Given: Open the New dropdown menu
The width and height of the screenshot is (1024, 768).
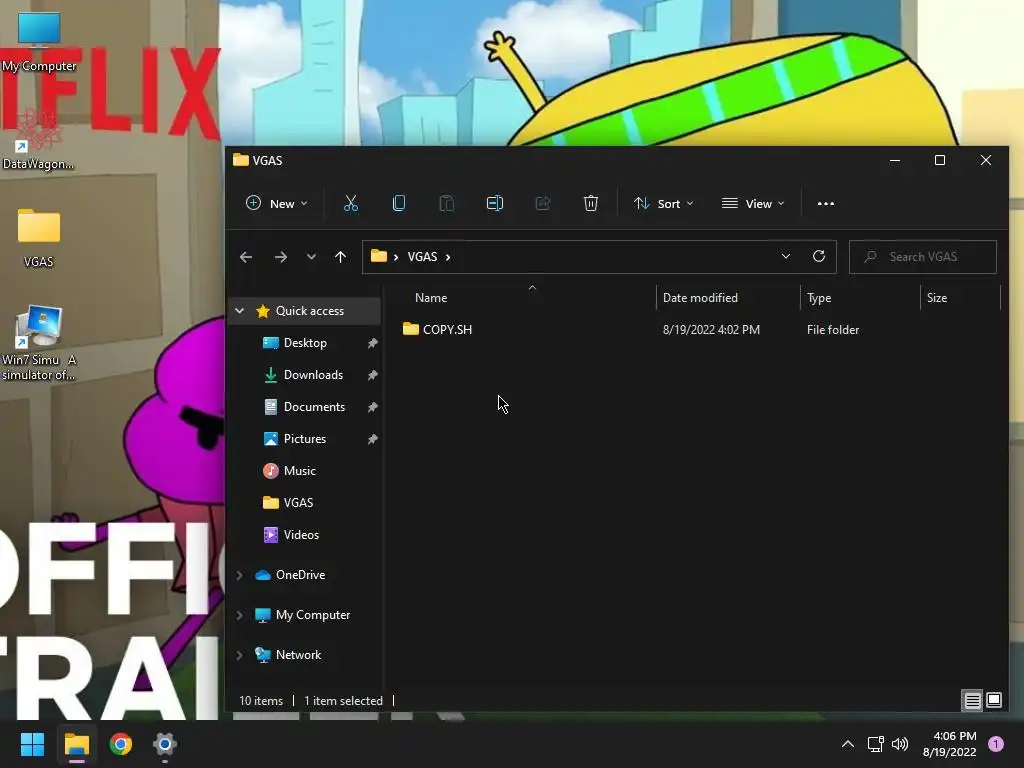Looking at the screenshot, I should tap(276, 204).
